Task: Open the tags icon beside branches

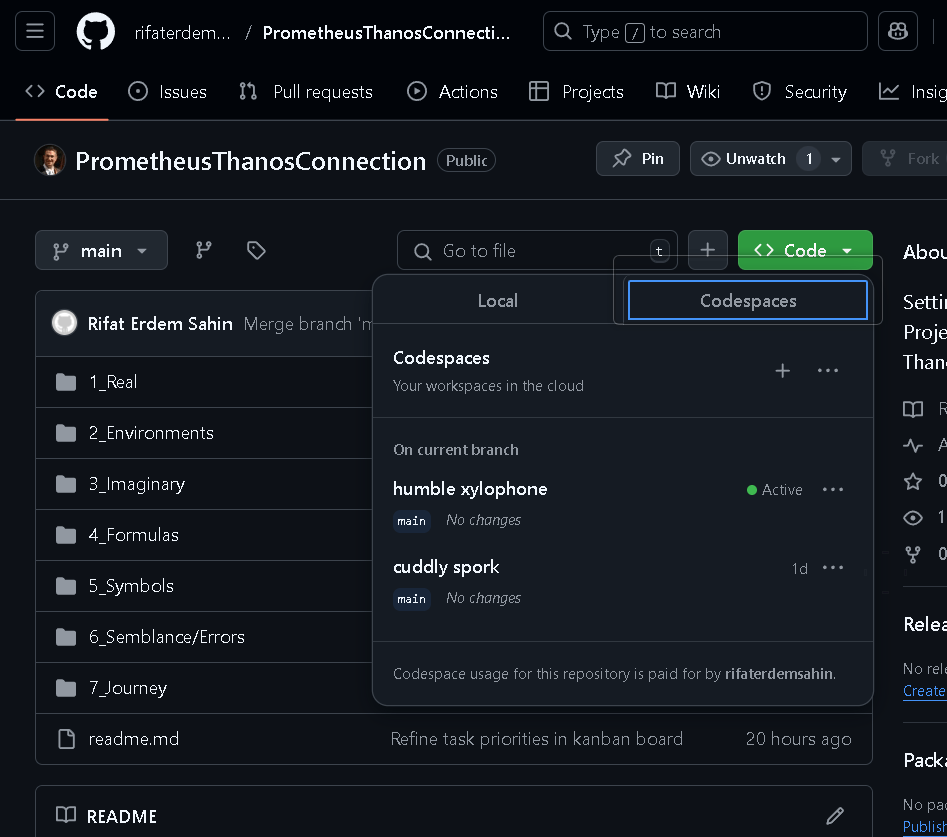Action: click(256, 250)
